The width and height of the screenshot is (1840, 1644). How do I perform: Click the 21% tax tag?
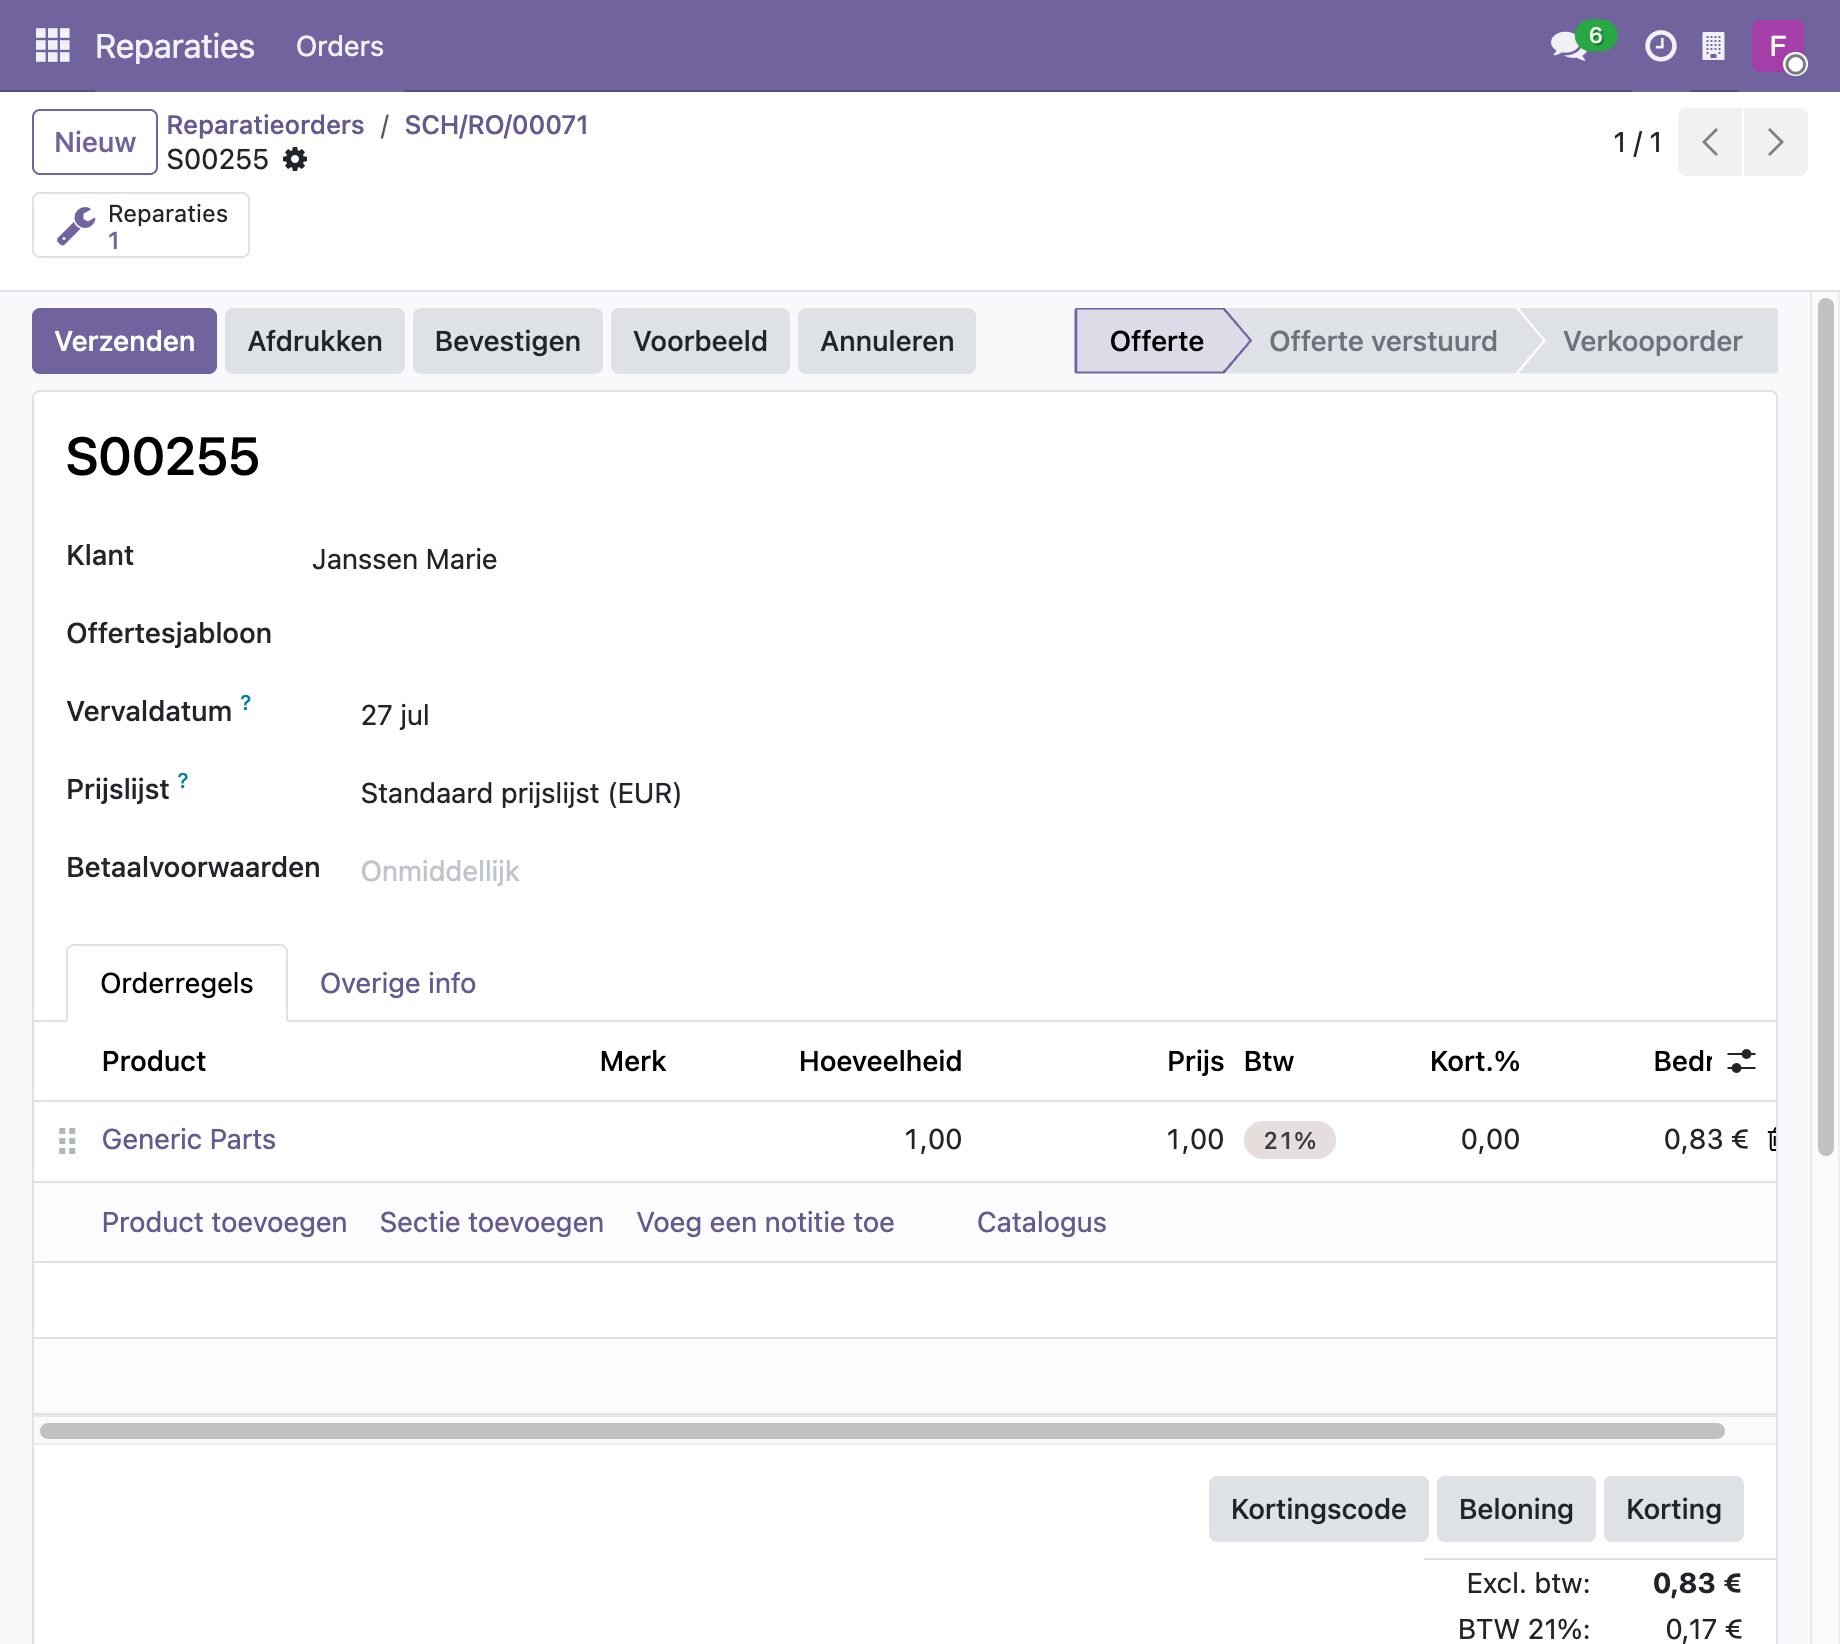pyautogui.click(x=1289, y=1140)
